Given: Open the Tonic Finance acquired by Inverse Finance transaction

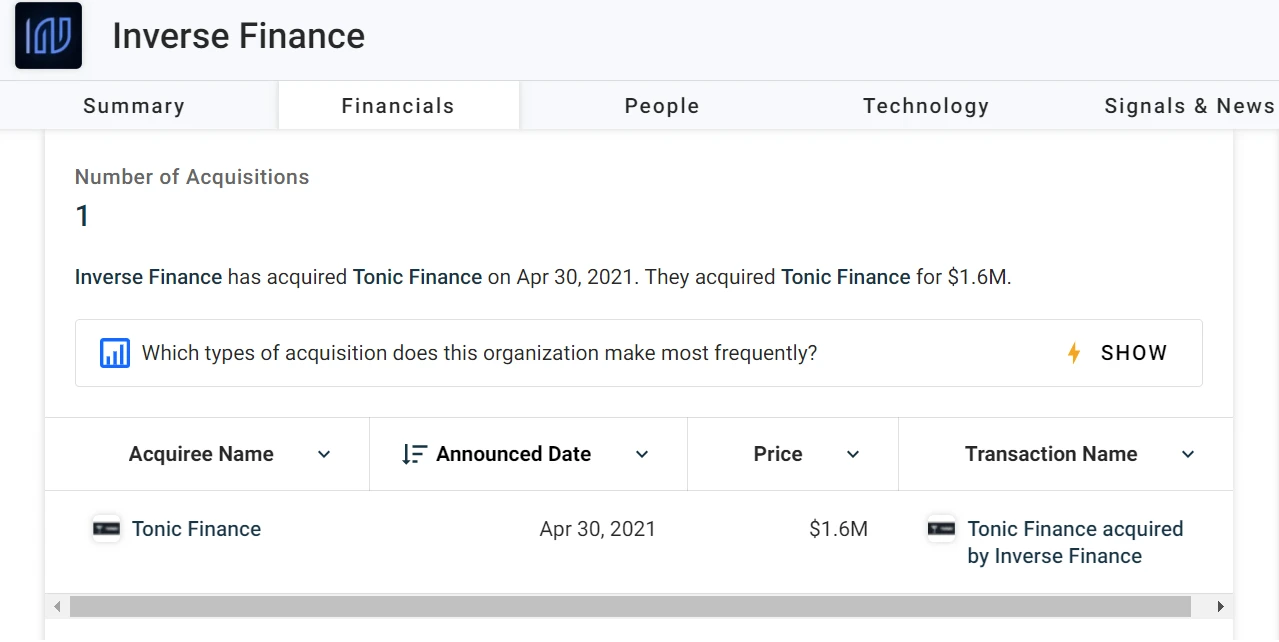Looking at the screenshot, I should click(x=1075, y=542).
